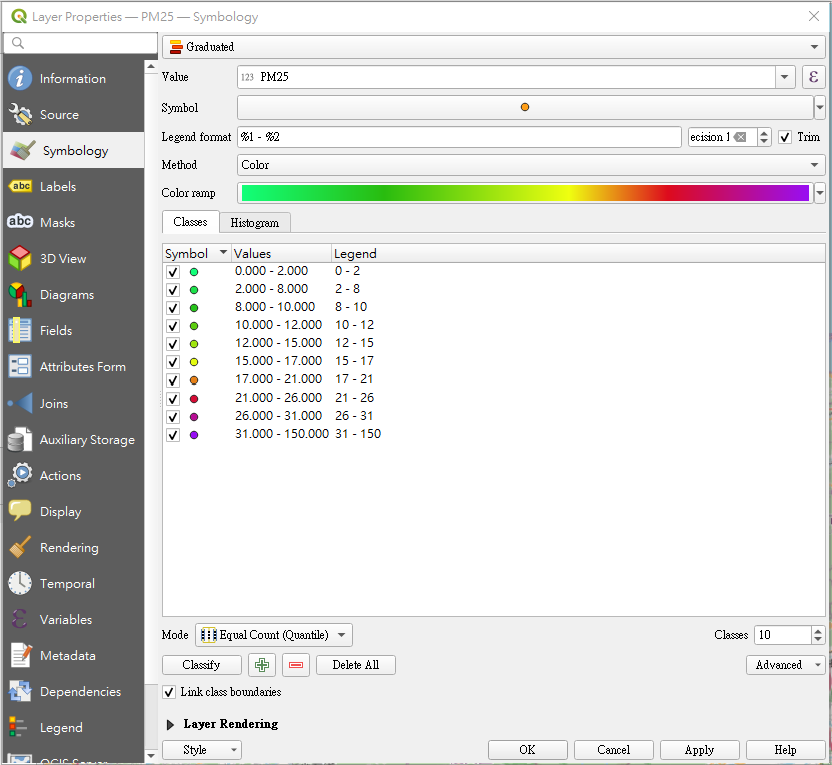The width and height of the screenshot is (832, 765).
Task: Open the Method Color dropdown
Action: point(531,165)
